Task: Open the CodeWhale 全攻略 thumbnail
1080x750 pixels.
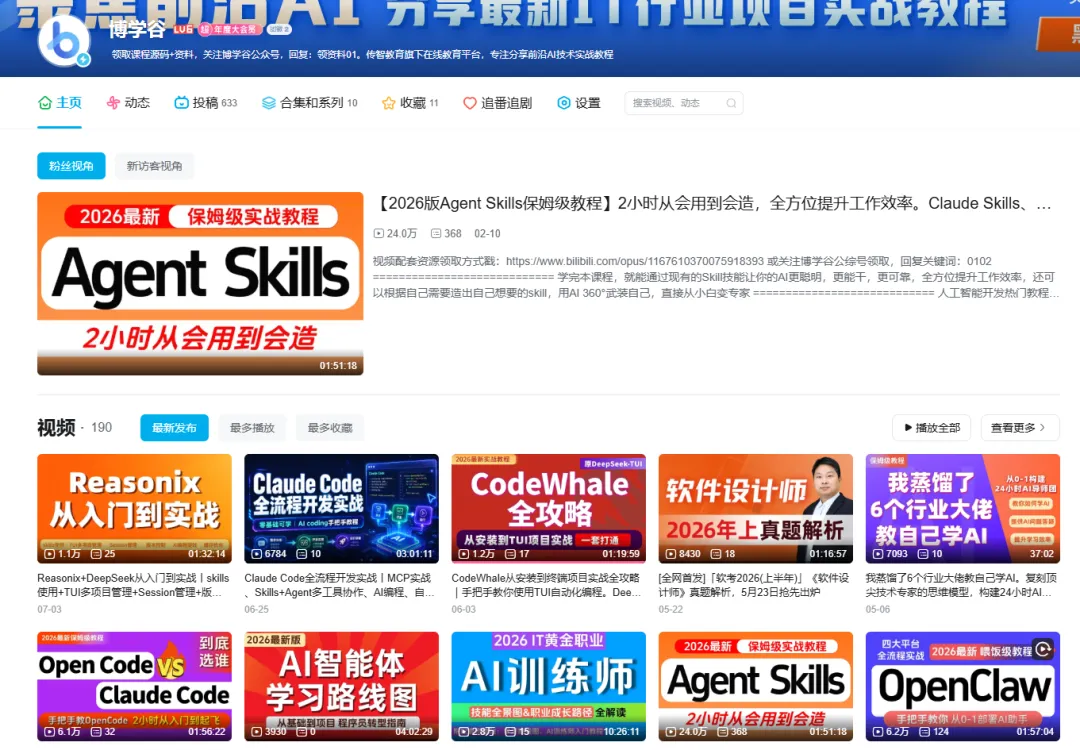Action: pyautogui.click(x=548, y=508)
